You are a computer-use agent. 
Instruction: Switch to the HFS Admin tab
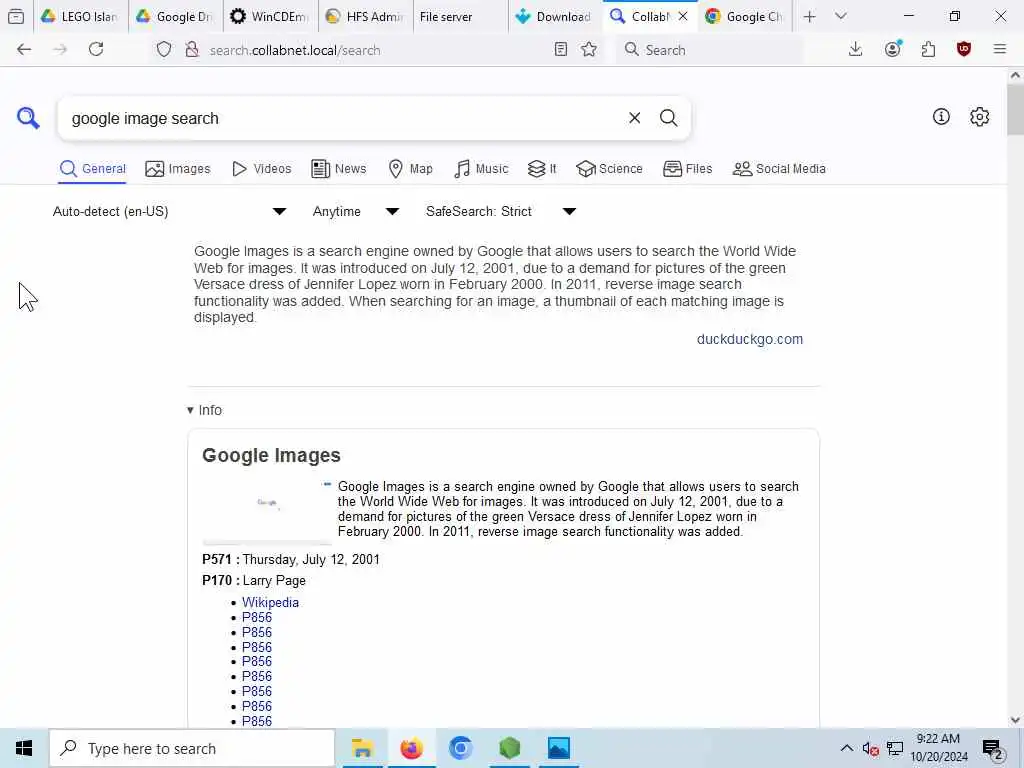click(x=365, y=17)
